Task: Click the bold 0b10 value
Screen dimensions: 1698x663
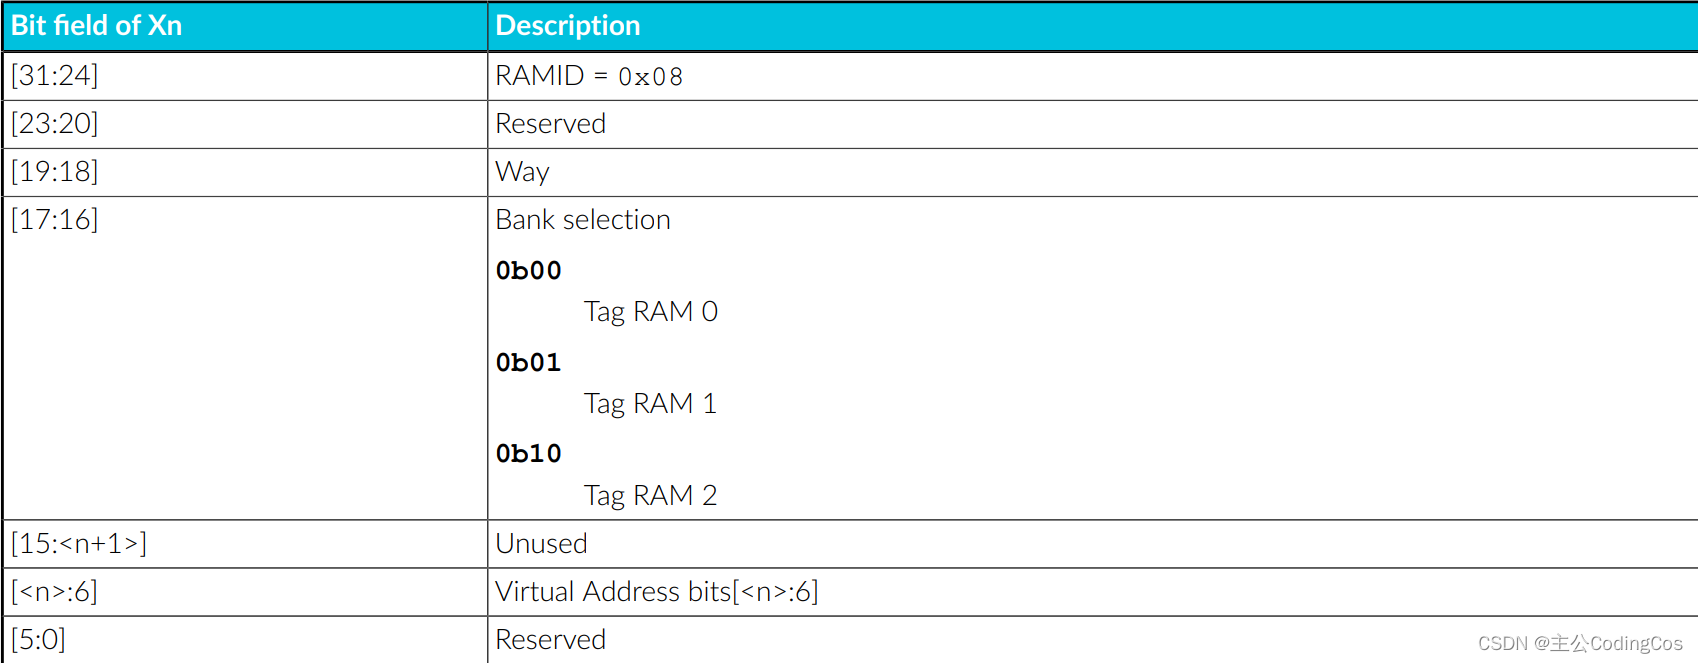Action: [528, 454]
